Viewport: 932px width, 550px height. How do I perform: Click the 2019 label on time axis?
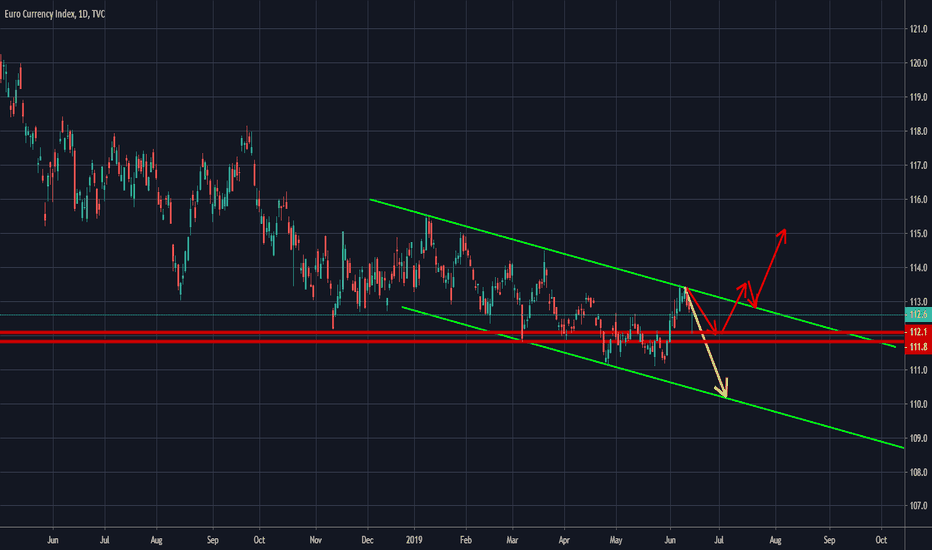[x=414, y=540]
